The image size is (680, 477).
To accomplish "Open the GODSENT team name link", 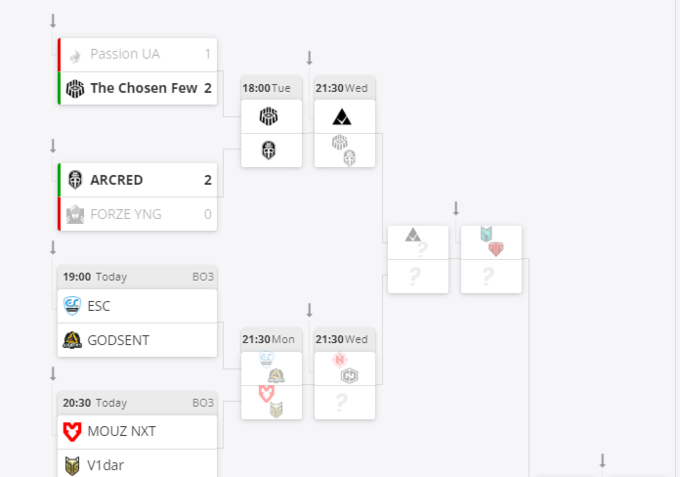I will tap(119, 340).
